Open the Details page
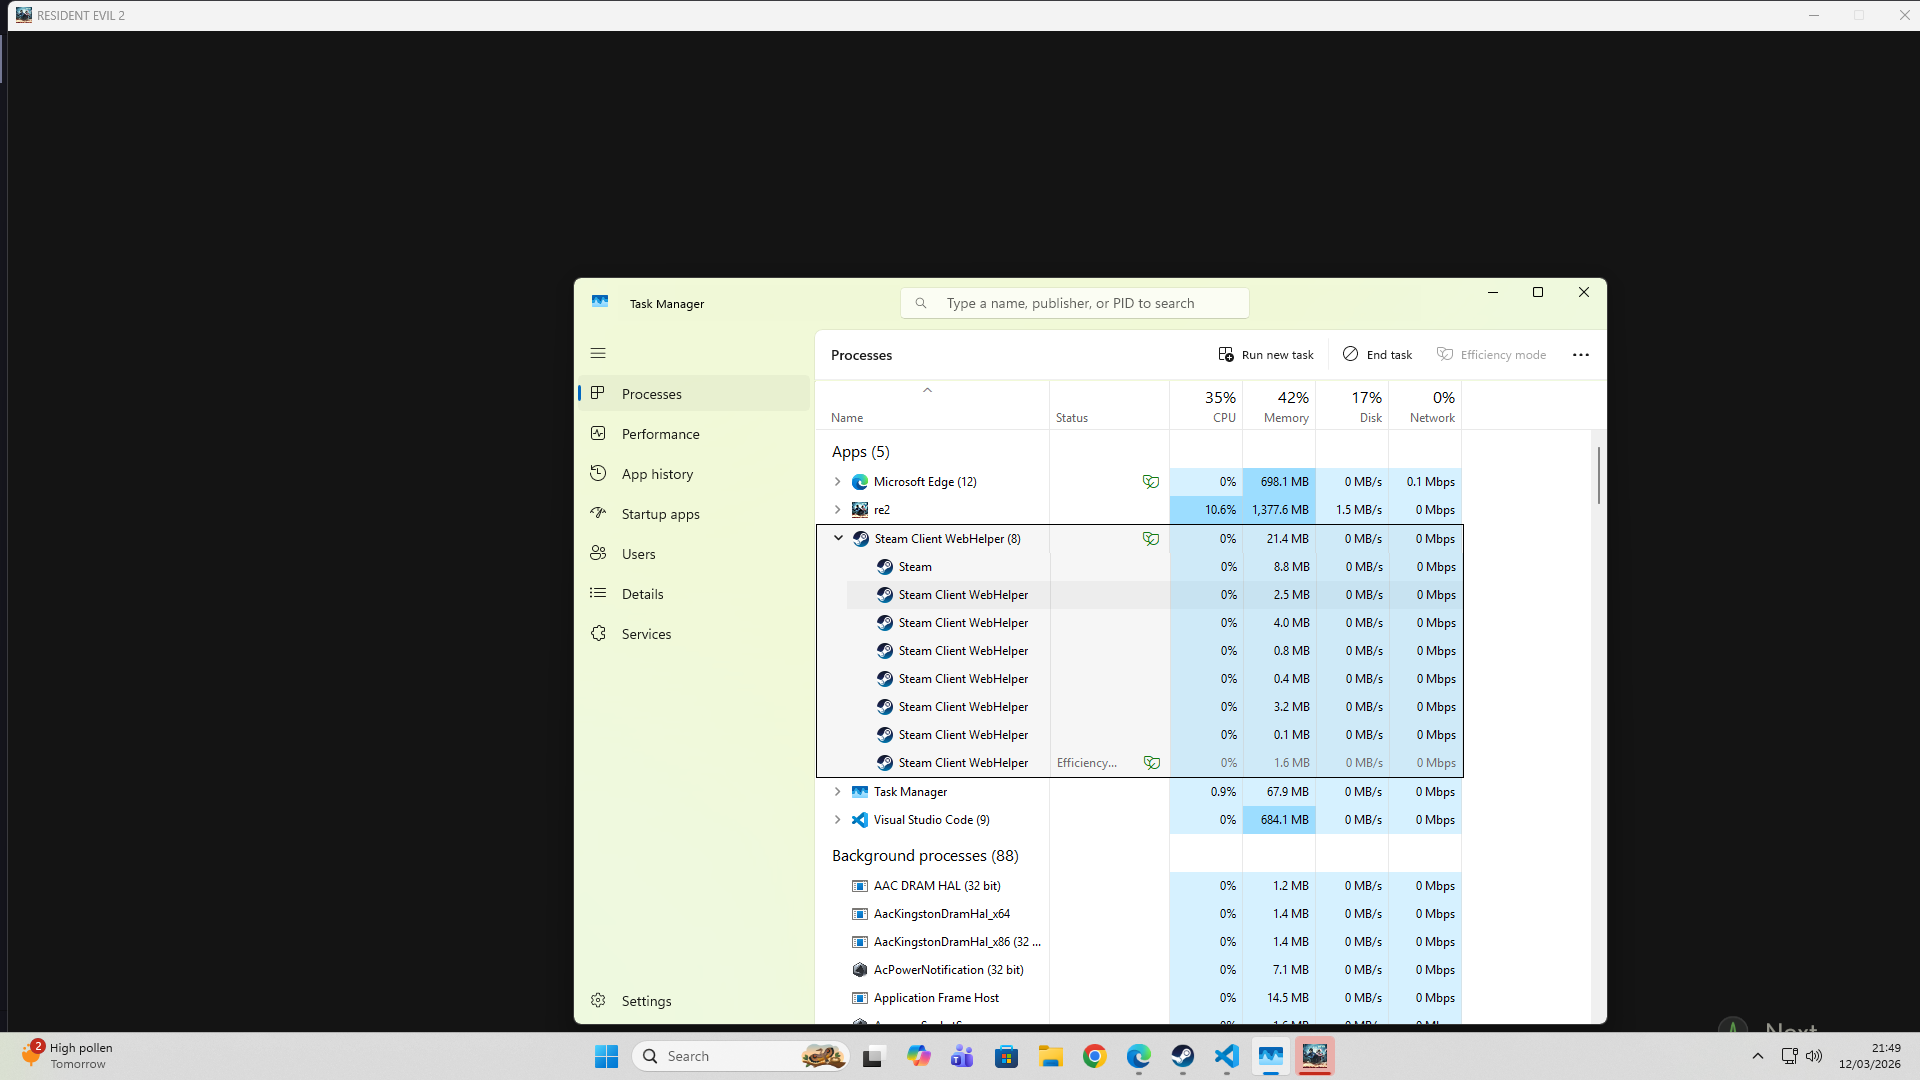1920x1080 pixels. point(642,594)
